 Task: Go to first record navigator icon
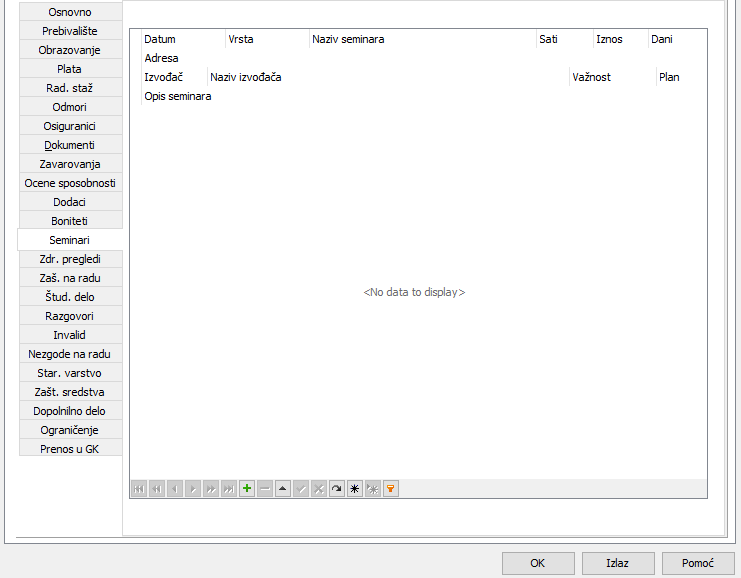pyautogui.click(x=139, y=489)
